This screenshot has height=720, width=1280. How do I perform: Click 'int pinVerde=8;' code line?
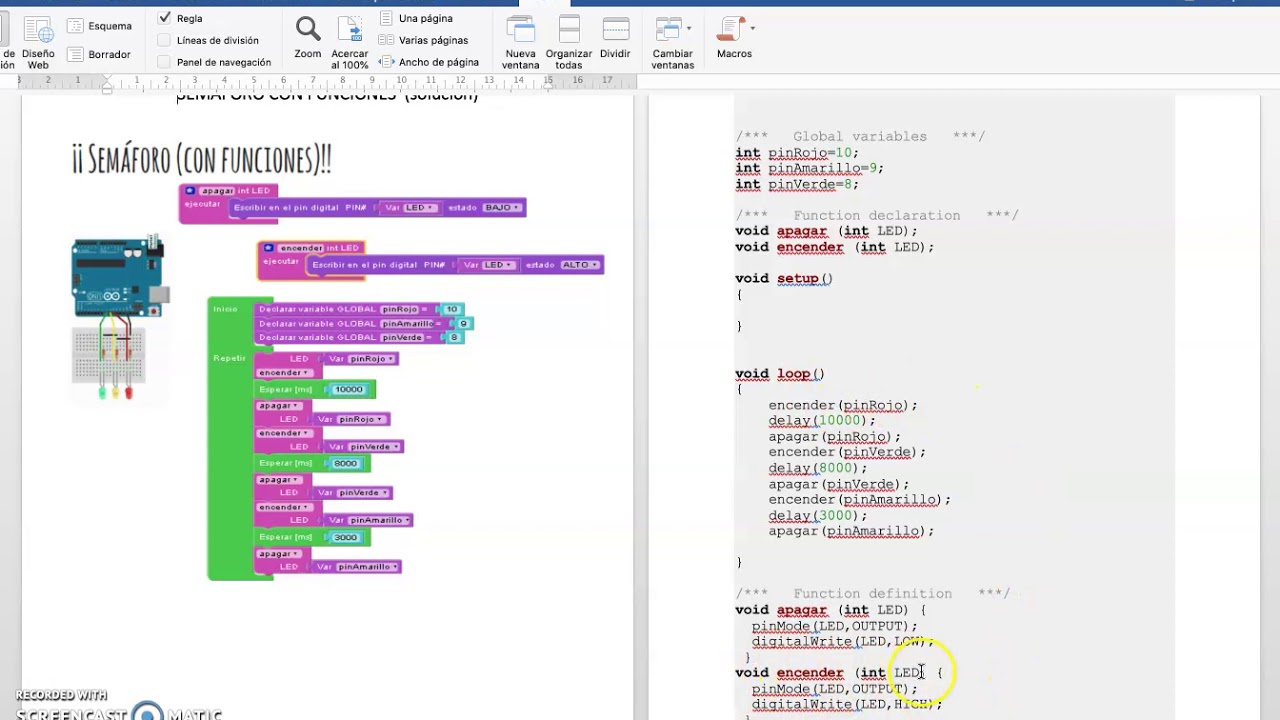797,185
